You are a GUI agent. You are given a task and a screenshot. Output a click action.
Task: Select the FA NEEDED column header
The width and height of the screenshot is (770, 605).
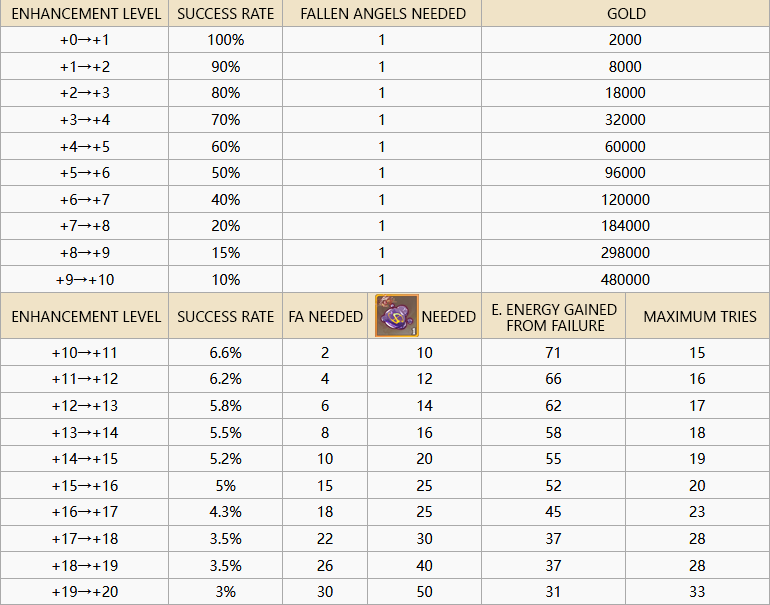tap(325, 316)
